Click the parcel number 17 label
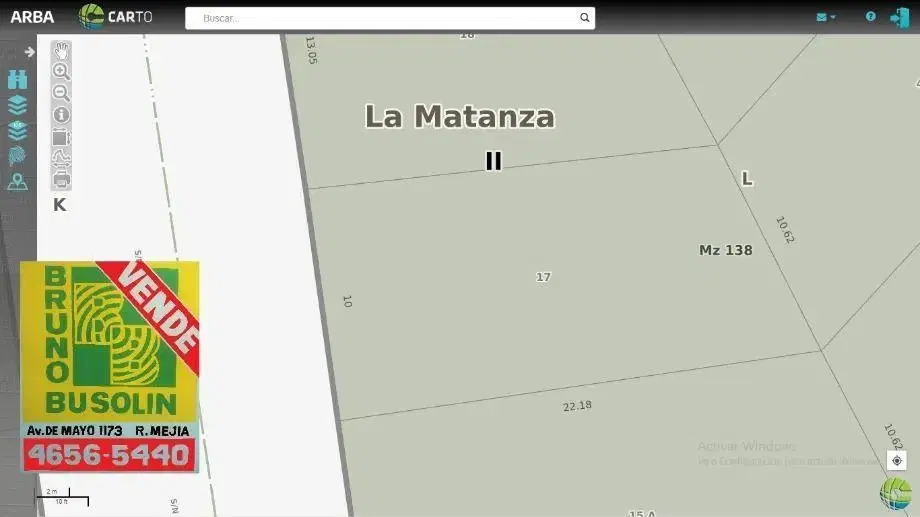The width and height of the screenshot is (920, 517). point(543,277)
